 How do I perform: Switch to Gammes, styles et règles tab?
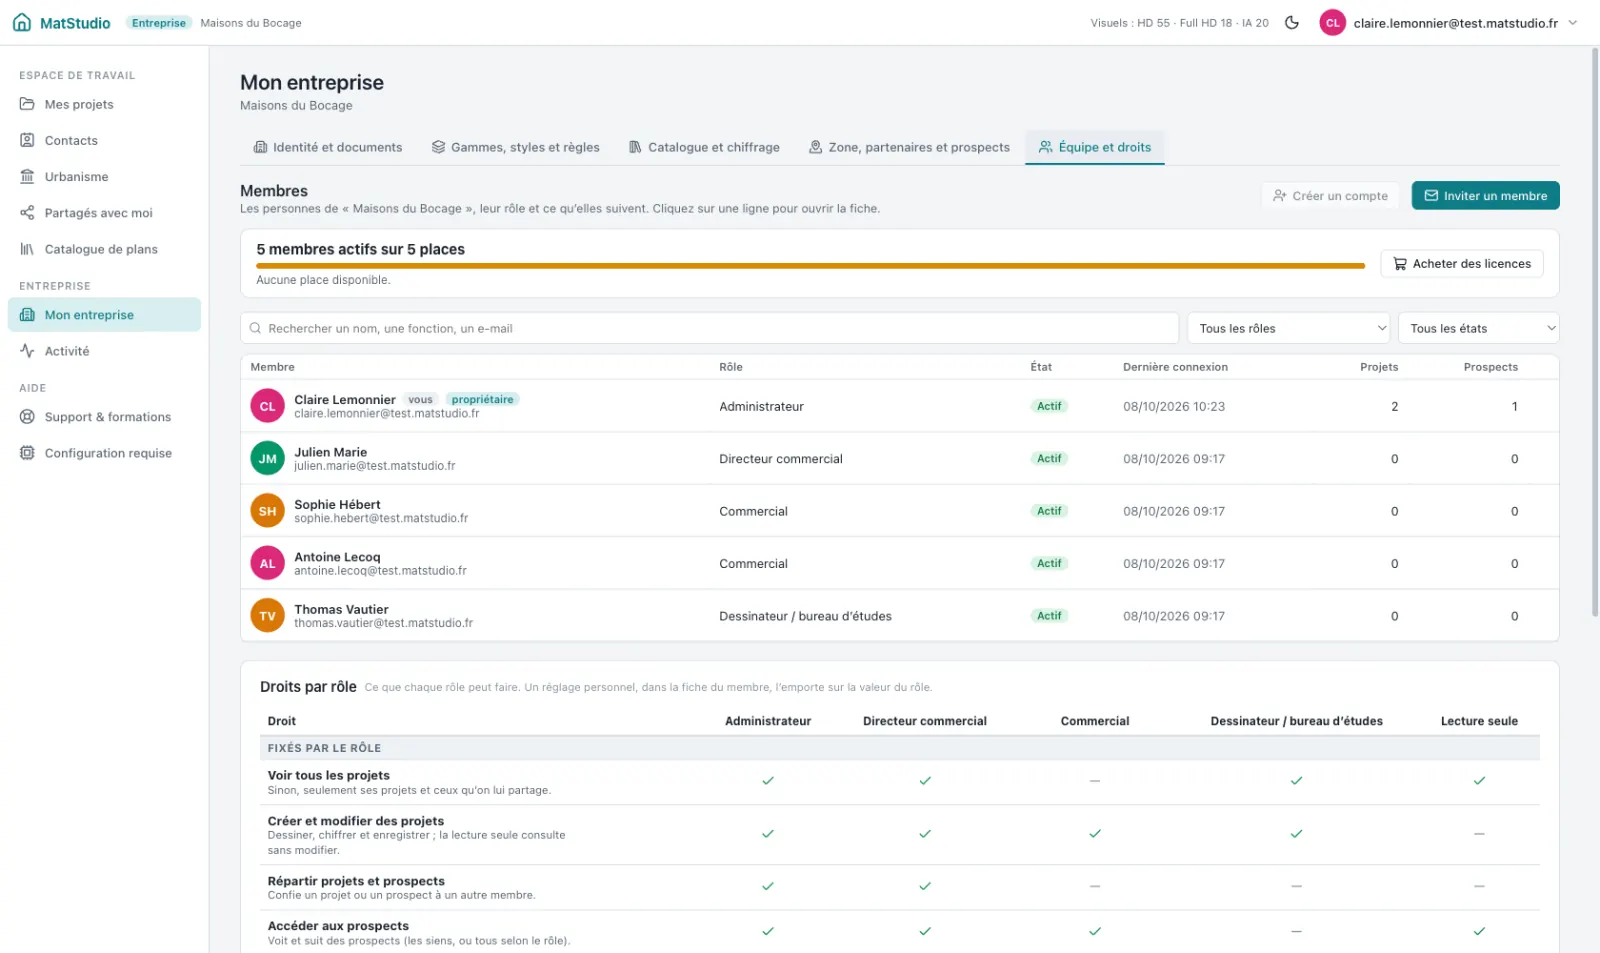pyautogui.click(x=516, y=147)
